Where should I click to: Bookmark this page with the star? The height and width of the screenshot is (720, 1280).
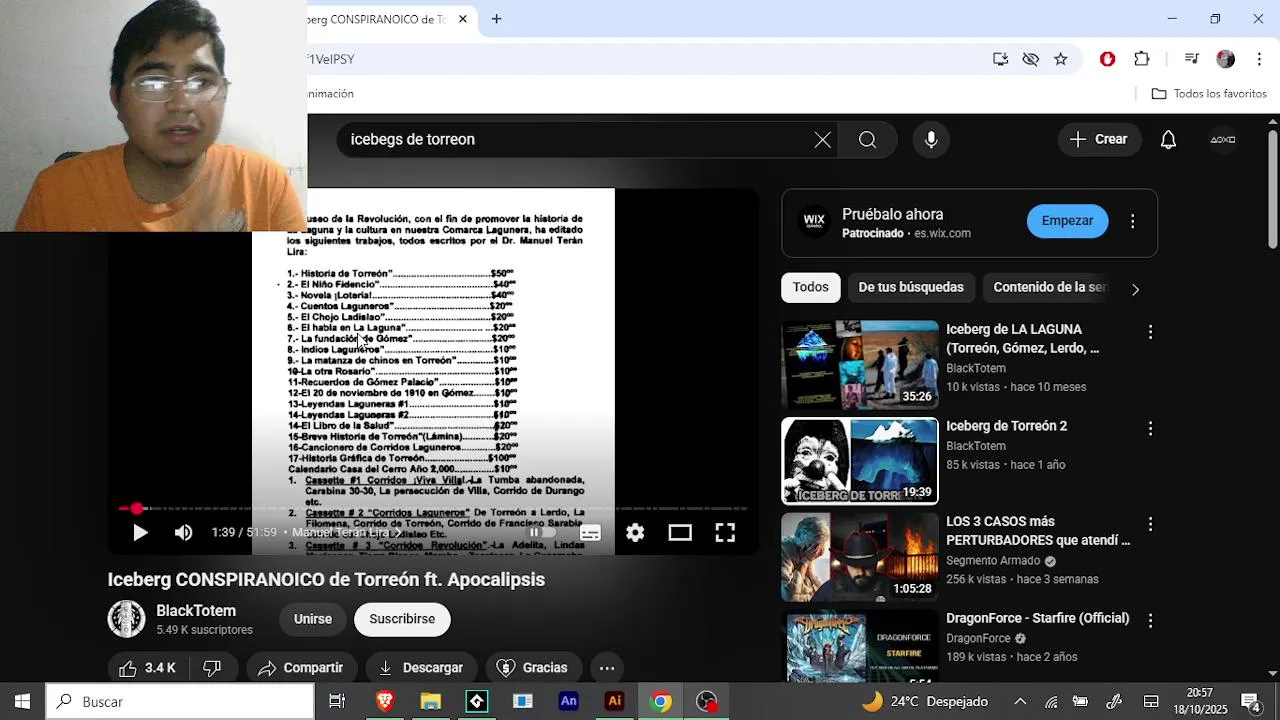click(x=1061, y=59)
